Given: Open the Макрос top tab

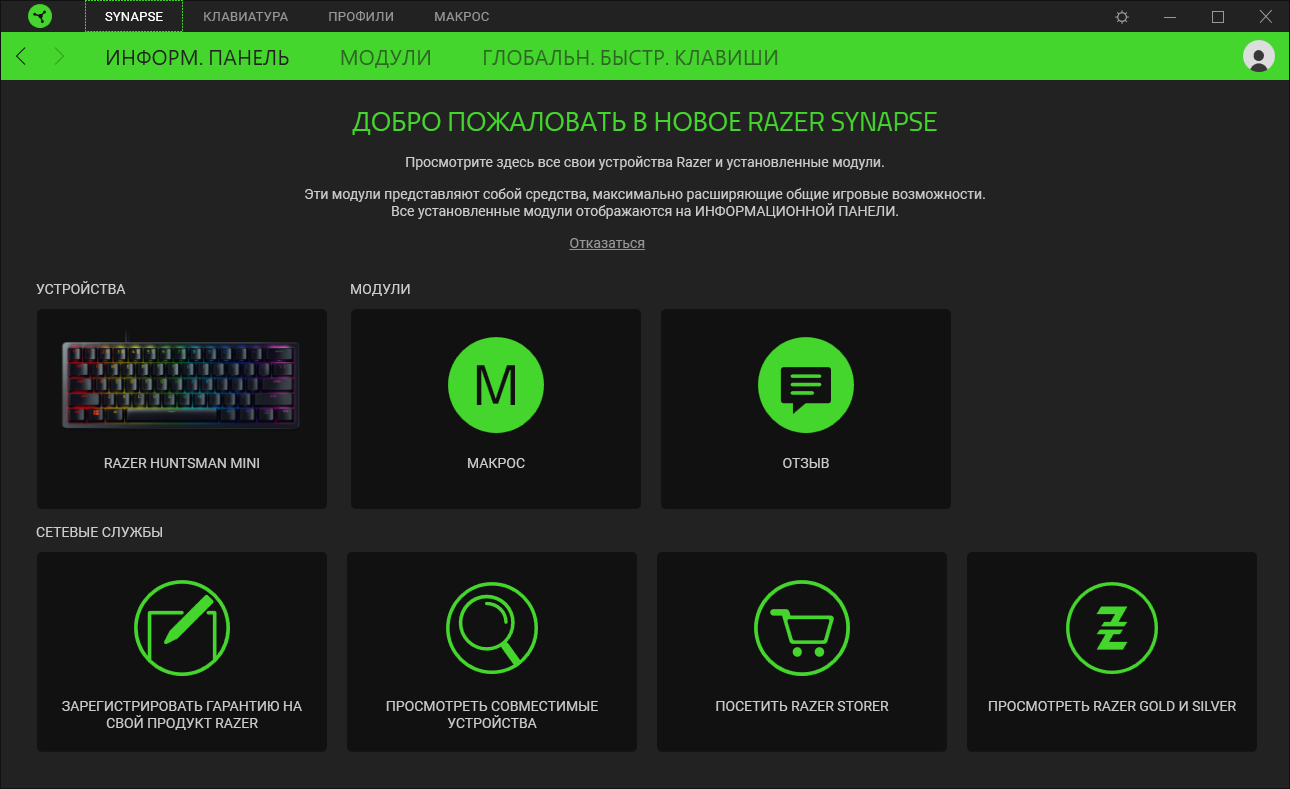Looking at the screenshot, I should pyautogui.click(x=461, y=17).
